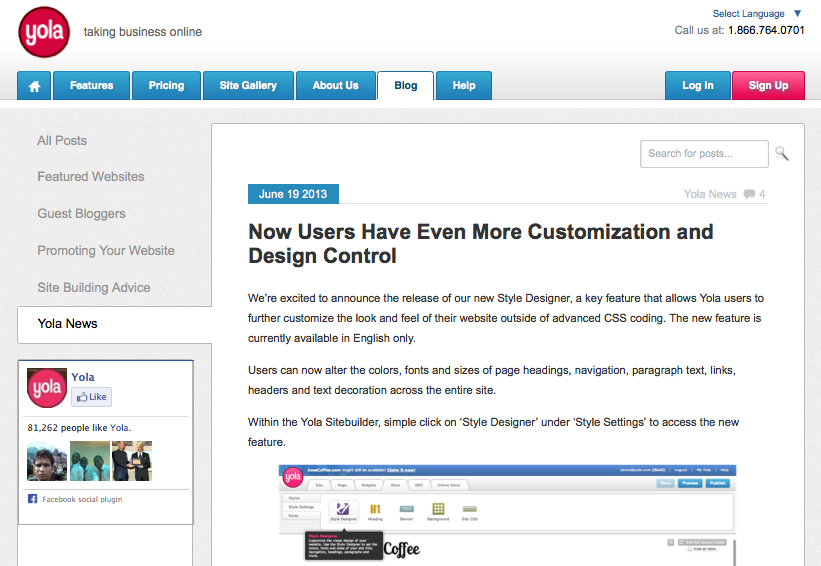
Task: Click the Yola News post tag
Action: click(x=709, y=194)
